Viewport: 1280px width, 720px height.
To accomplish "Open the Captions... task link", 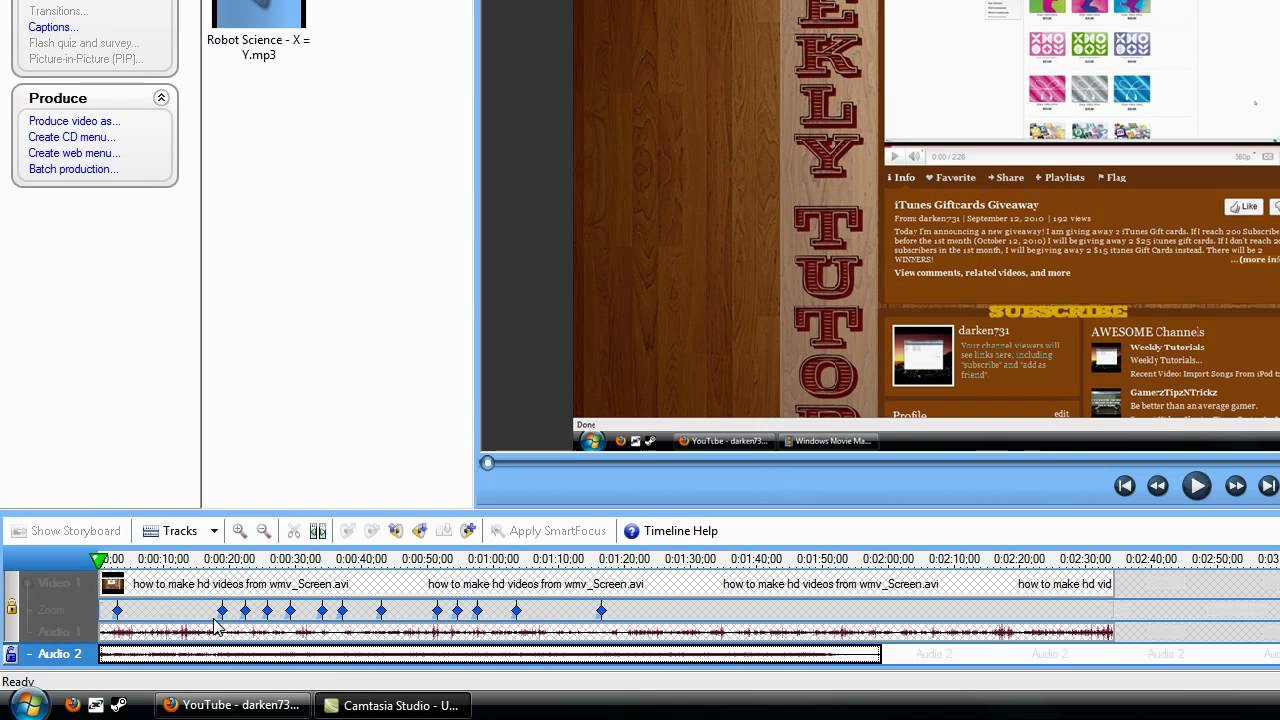I will point(53,27).
